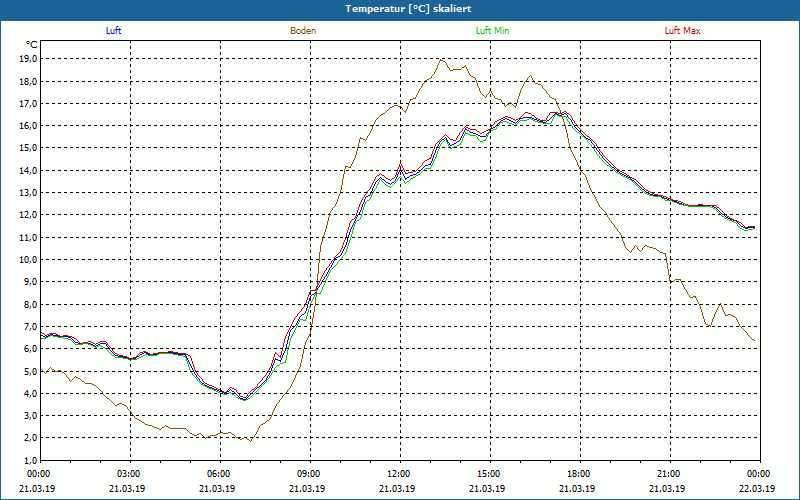Click the 19,0 y-axis value
800x500 pixels.
tap(29, 59)
